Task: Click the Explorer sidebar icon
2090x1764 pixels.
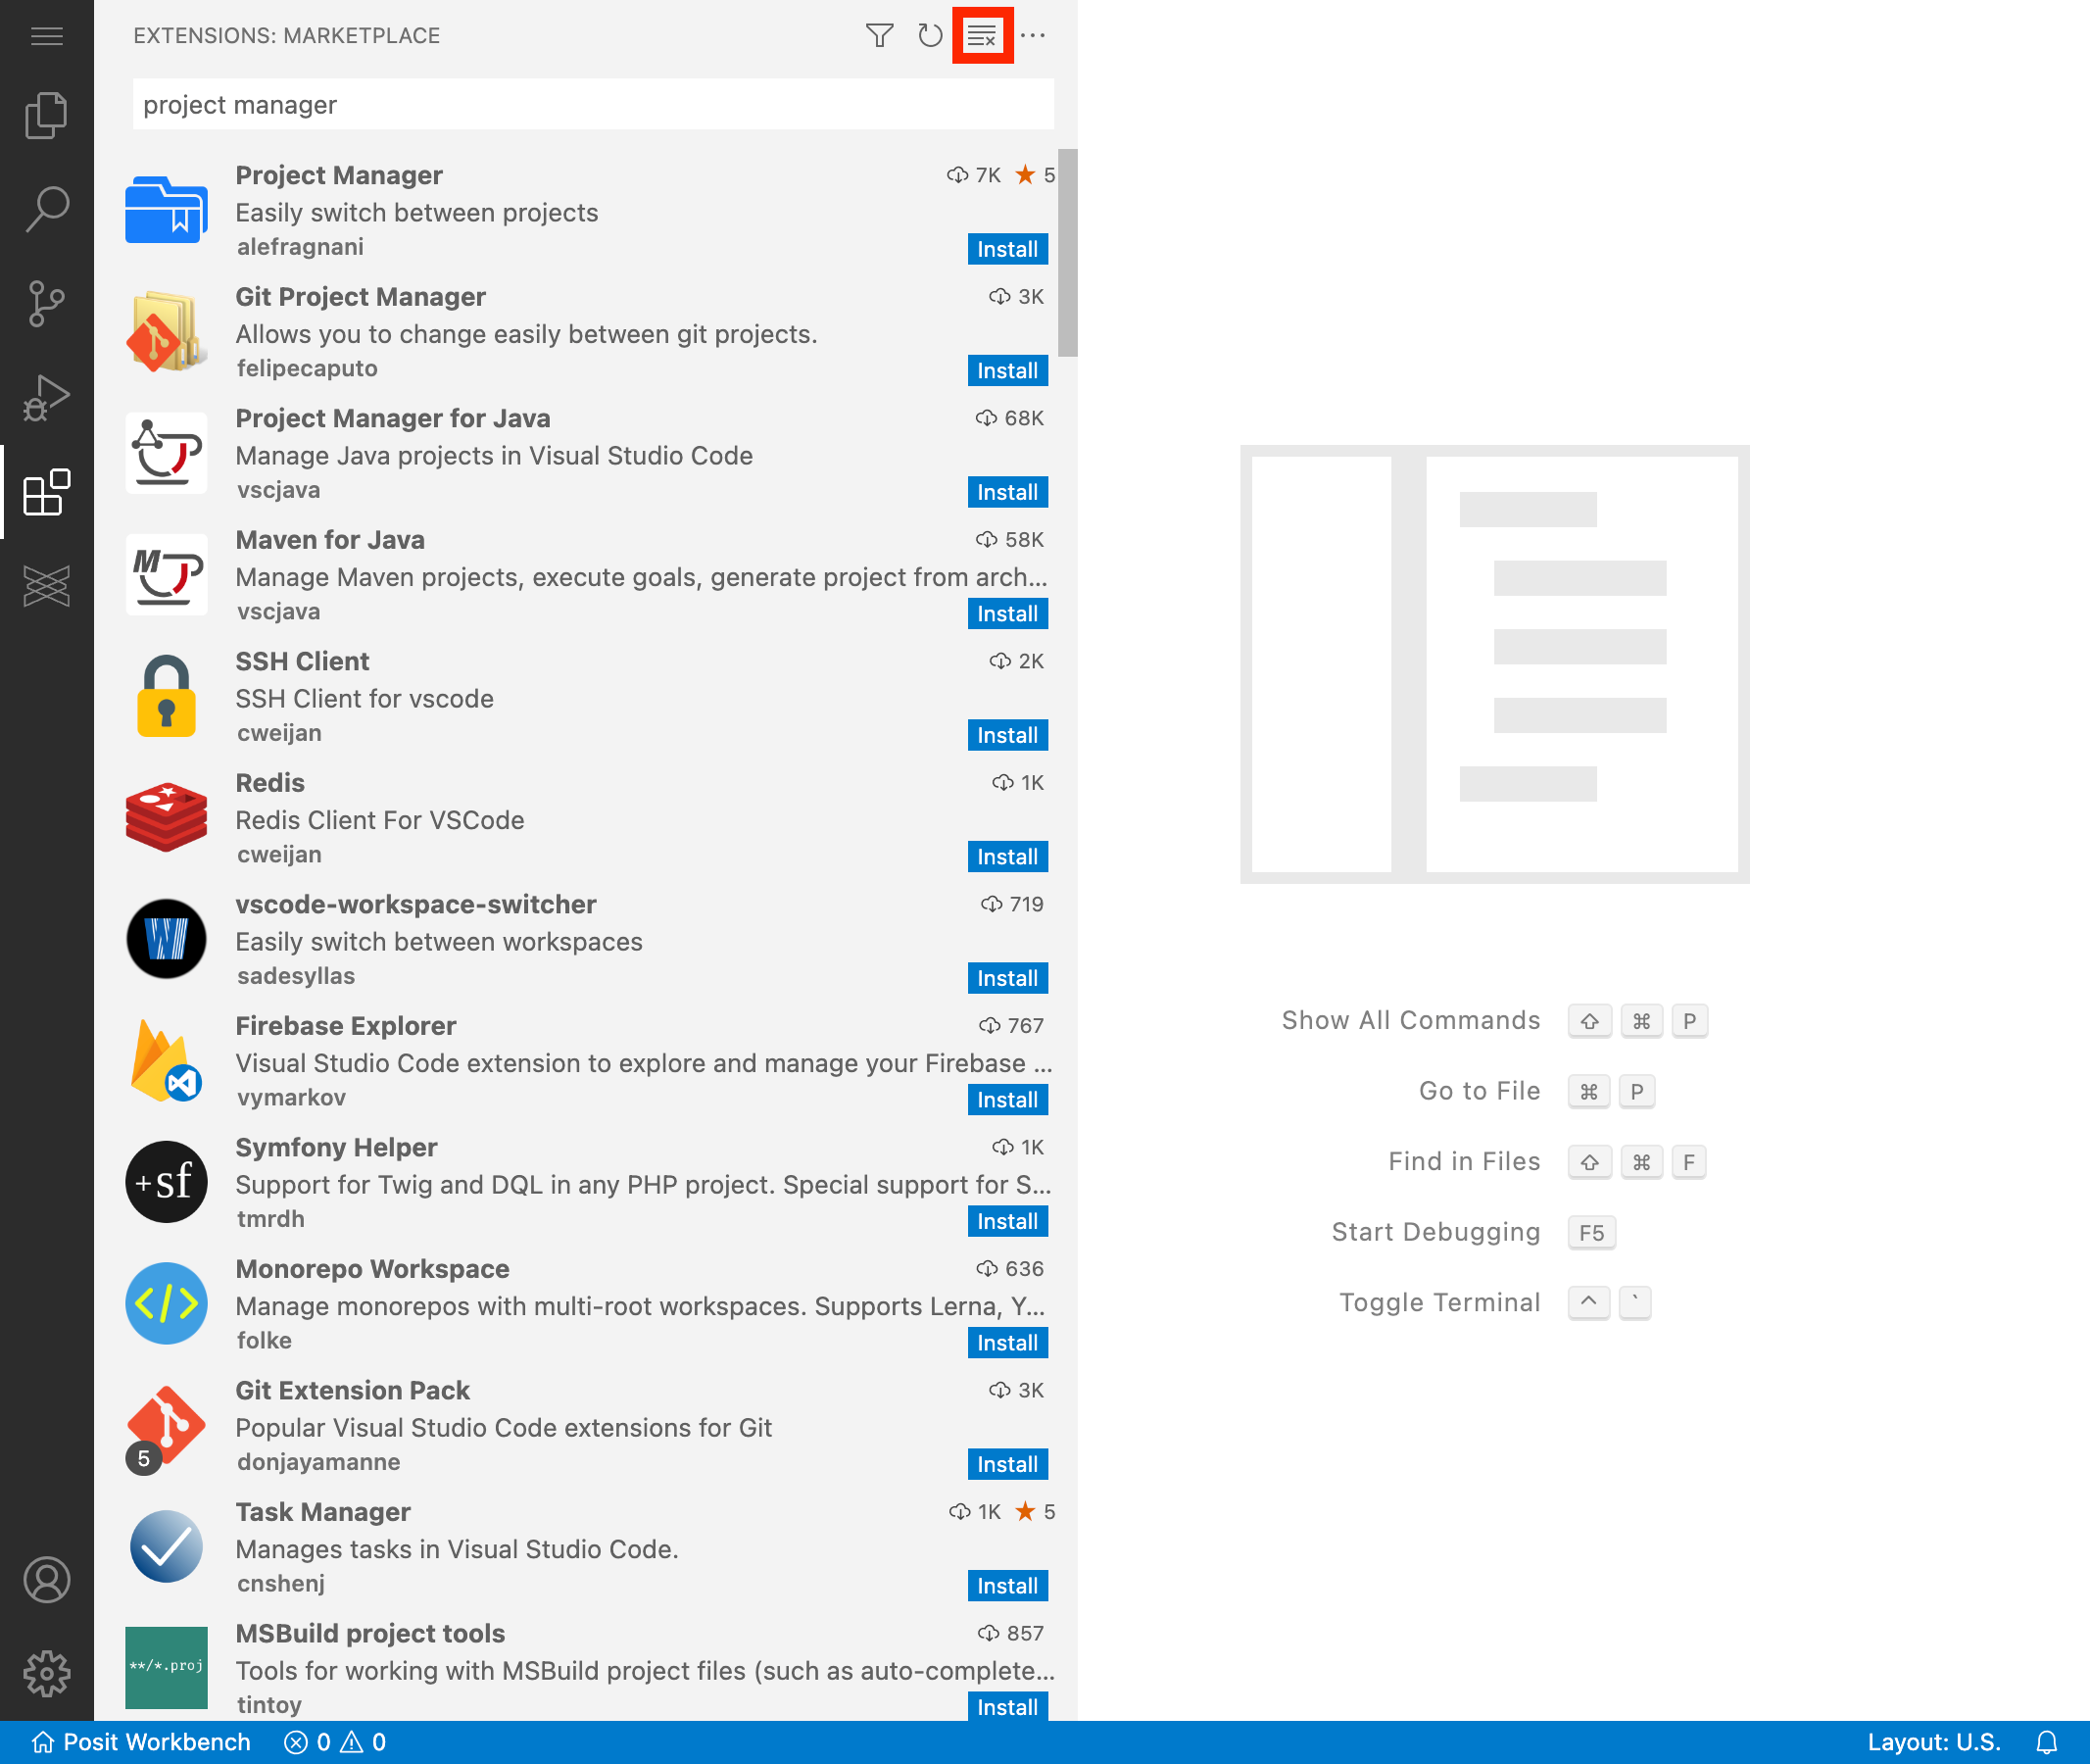Action: coord(47,116)
